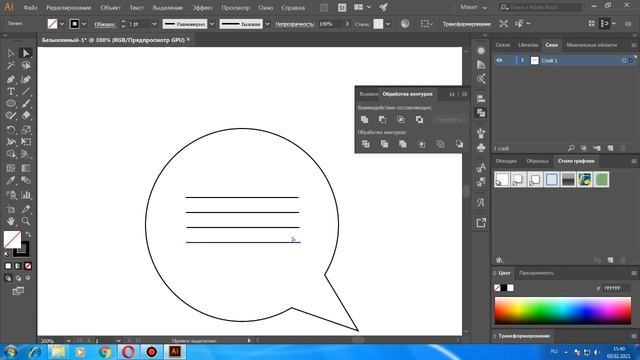Select the Eyedropper tool
The width and height of the screenshot is (640, 360).
click(x=11, y=180)
